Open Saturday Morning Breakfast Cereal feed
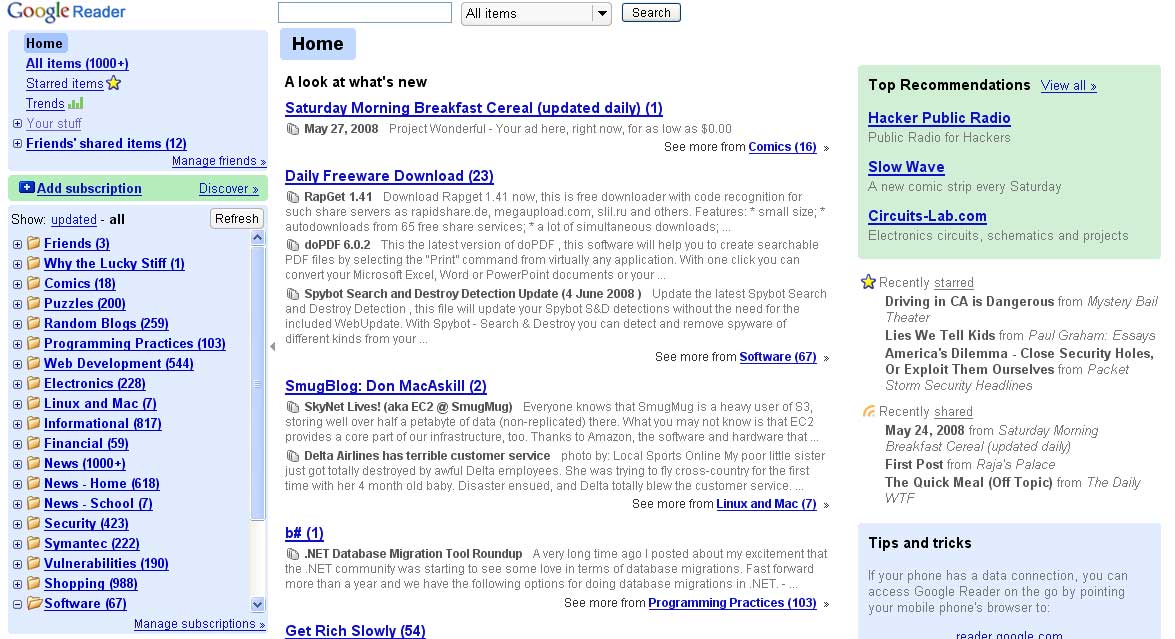The image size is (1175, 639). pos(474,108)
